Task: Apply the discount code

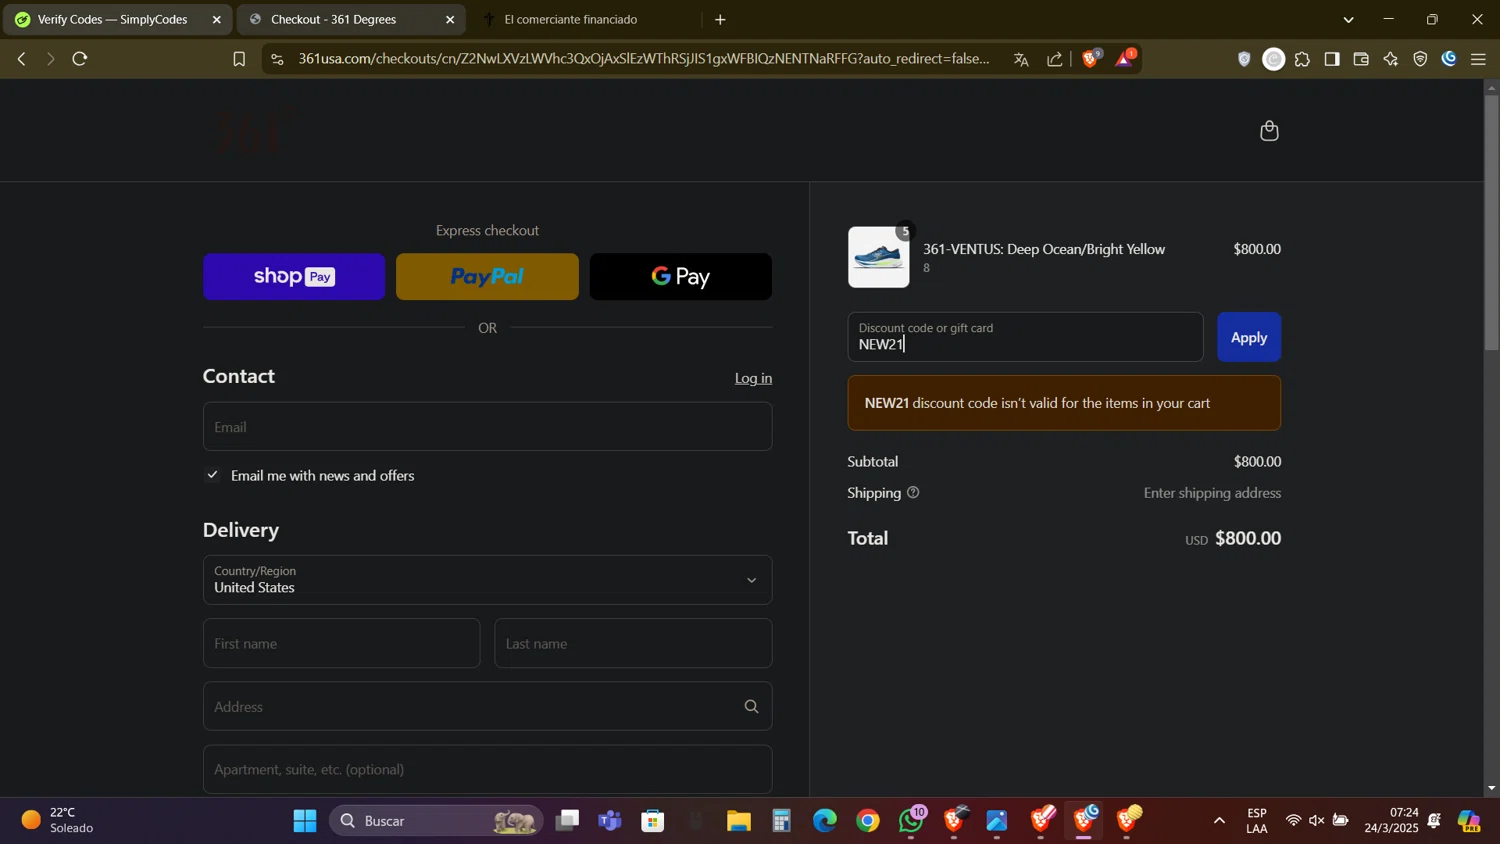Action: 1248,338
